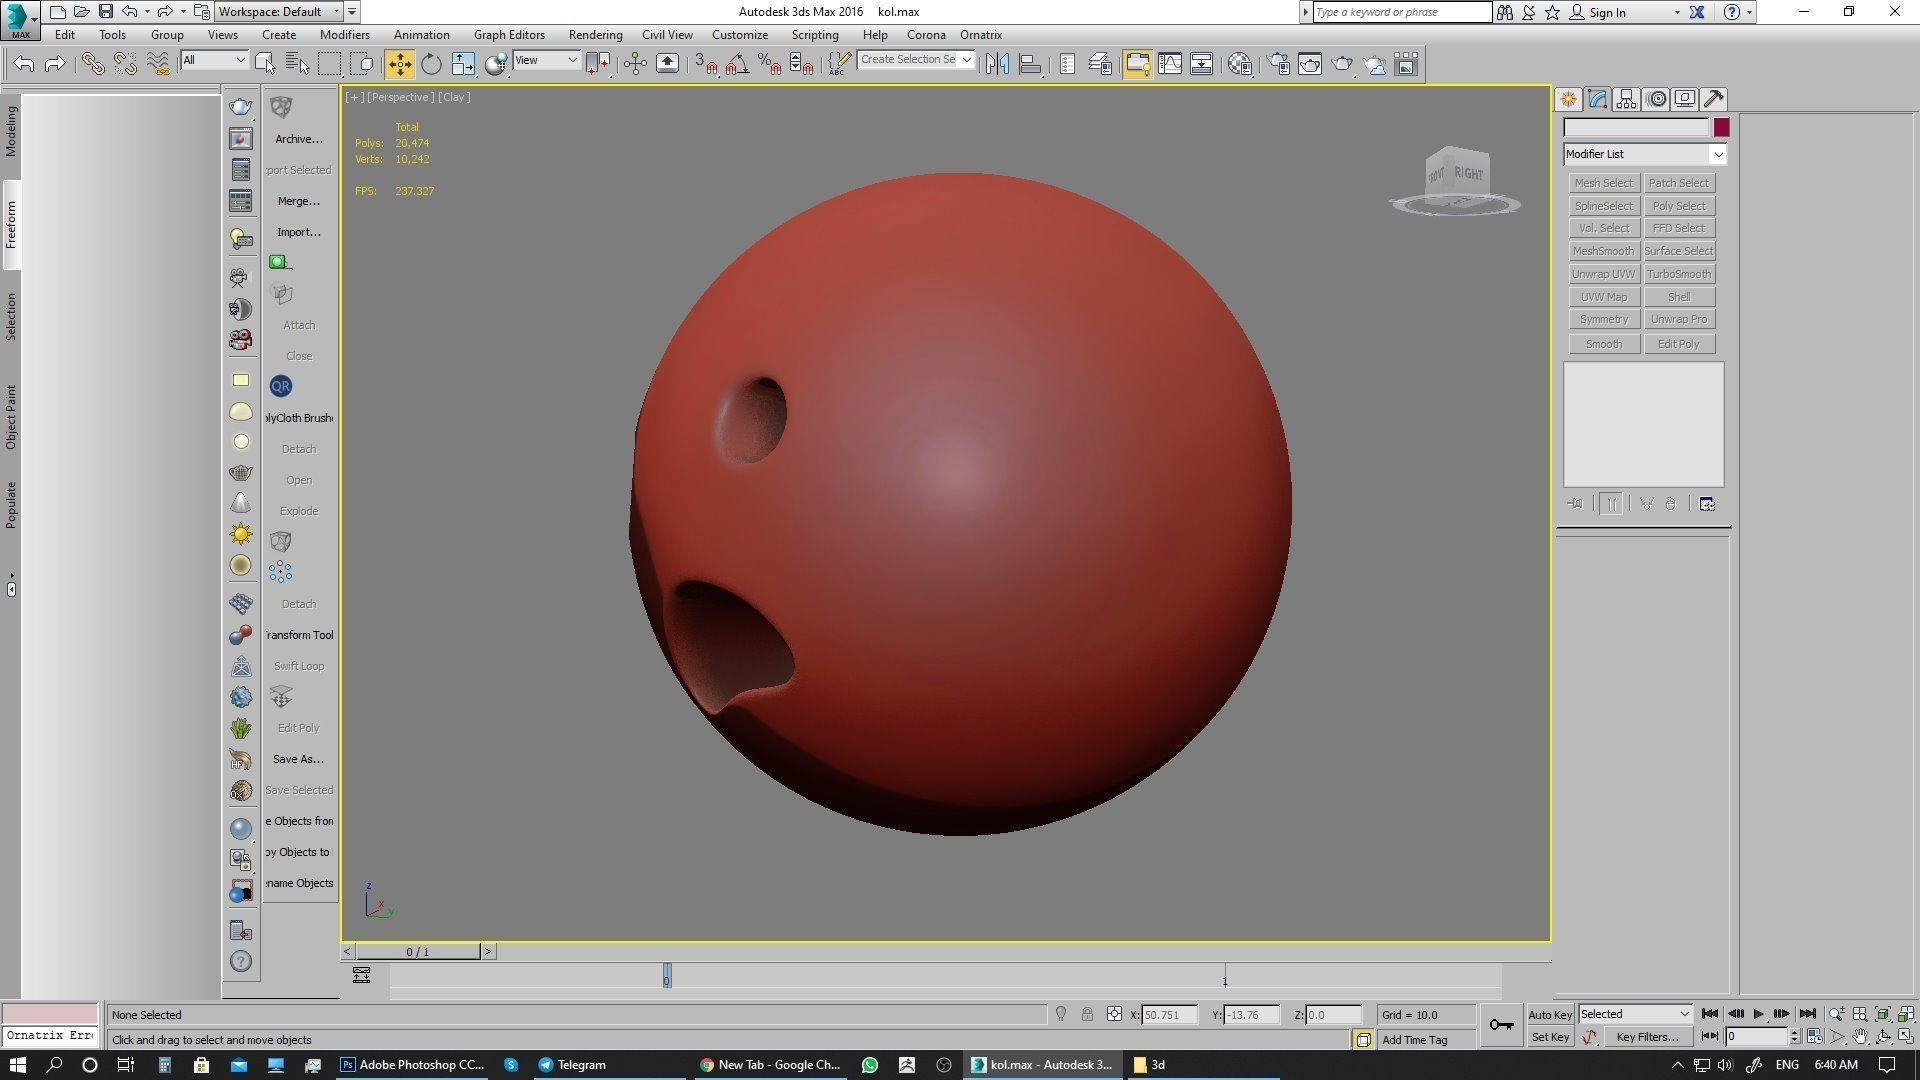The width and height of the screenshot is (1920, 1080).
Task: Open the Utilities hammer panel tab
Action: coord(1714,99)
